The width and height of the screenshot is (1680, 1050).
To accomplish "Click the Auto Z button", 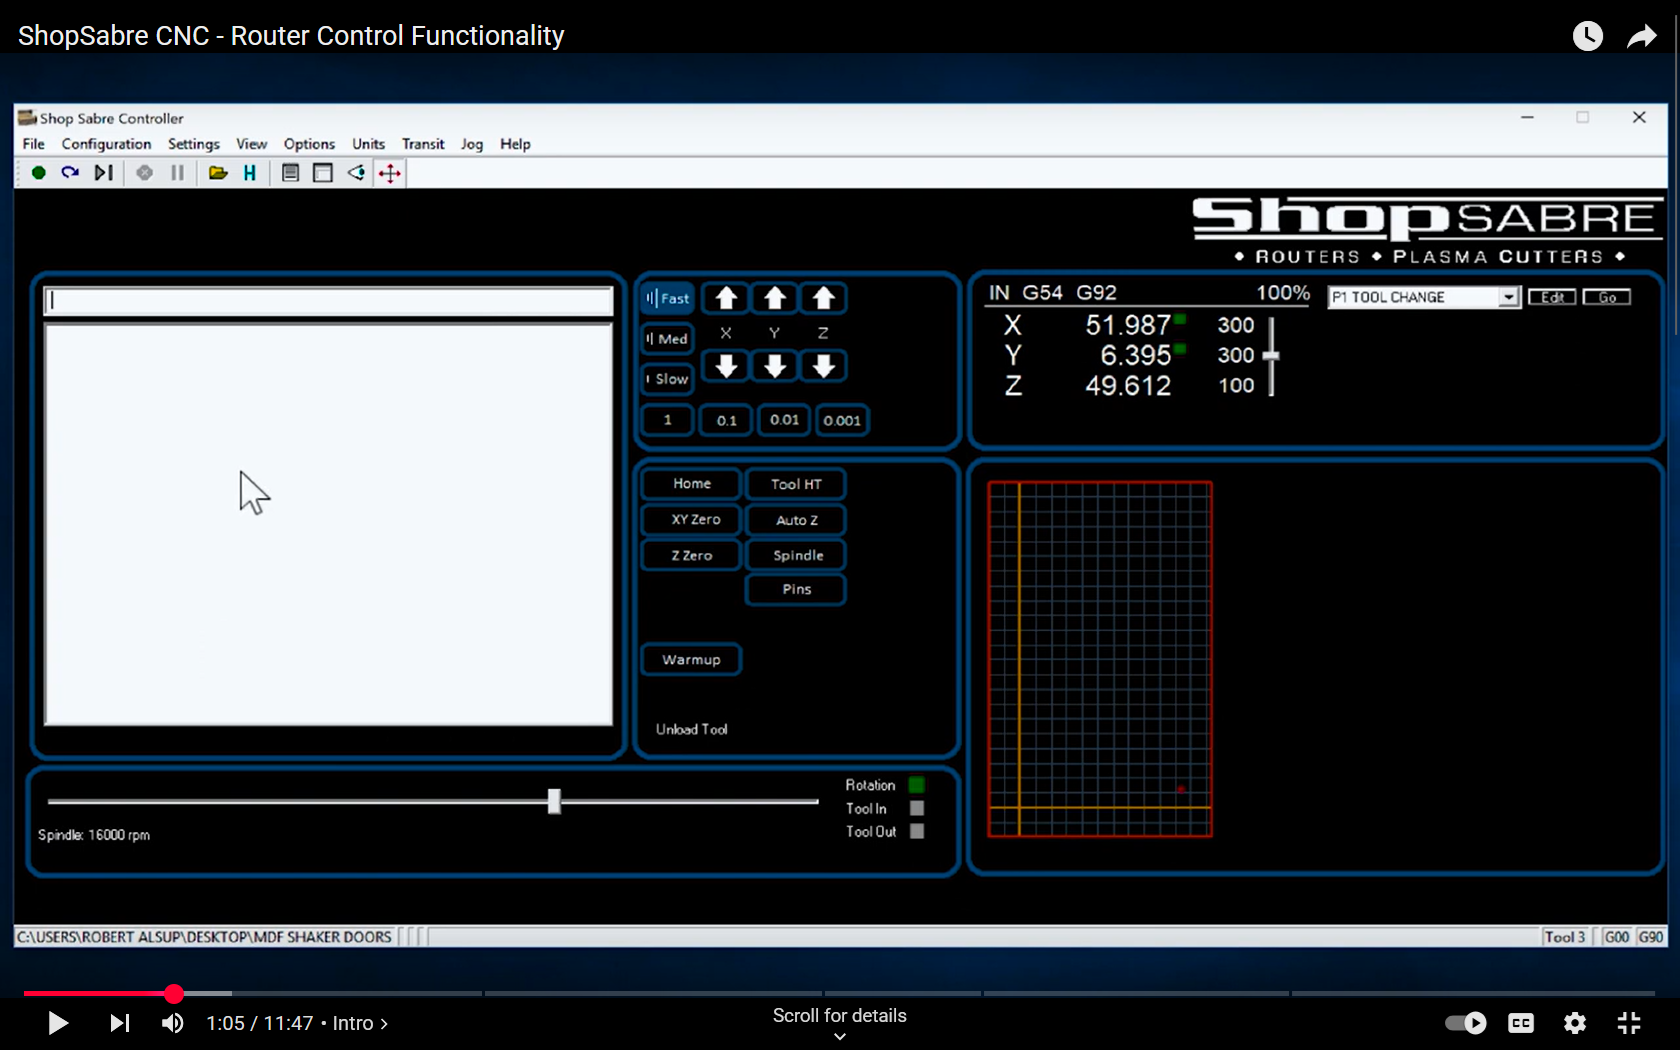I will click(x=796, y=520).
